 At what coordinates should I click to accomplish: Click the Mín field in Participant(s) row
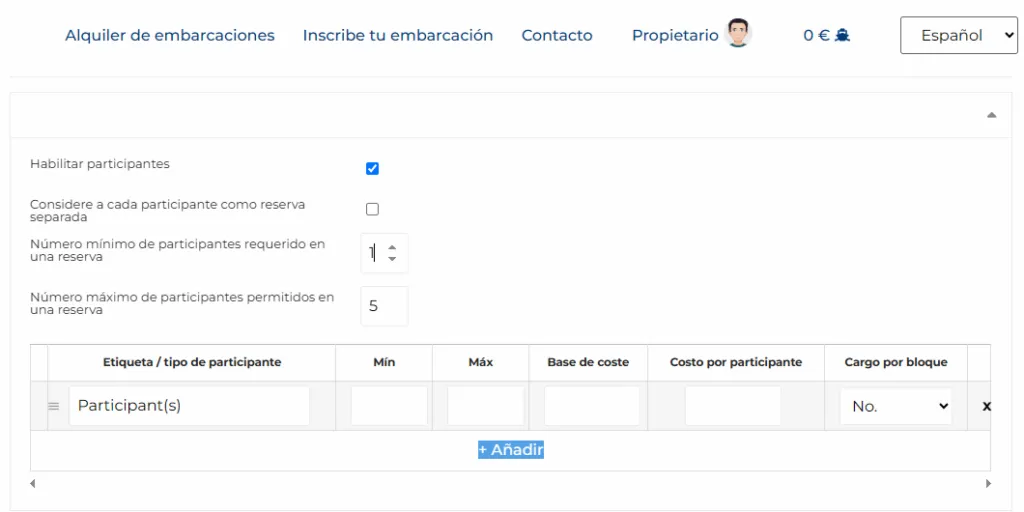389,406
